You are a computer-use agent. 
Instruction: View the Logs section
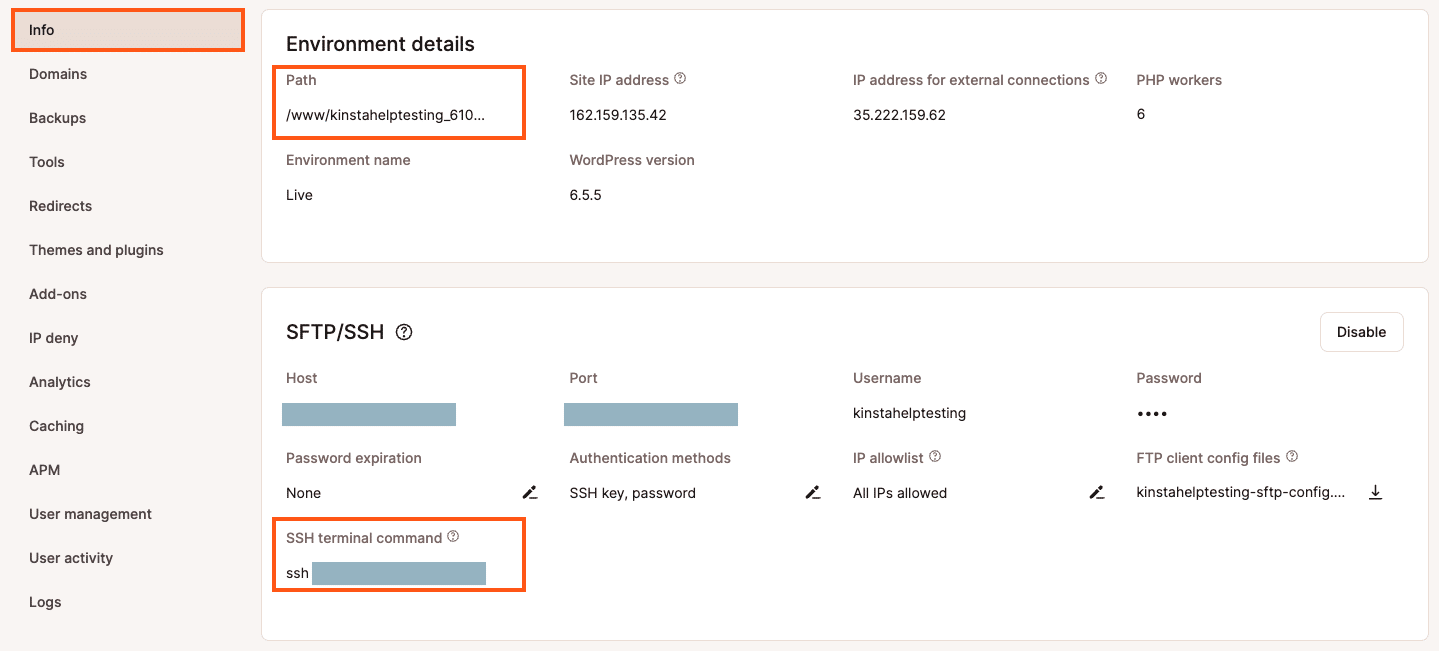coord(45,602)
